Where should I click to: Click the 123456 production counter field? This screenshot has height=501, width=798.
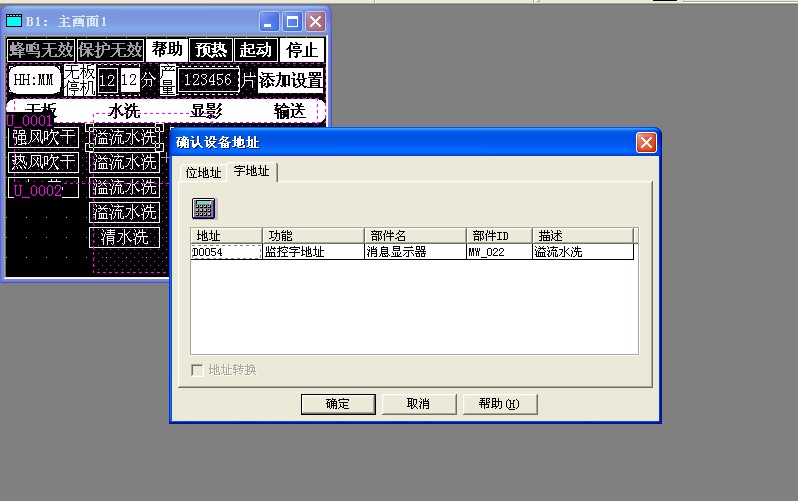point(209,80)
